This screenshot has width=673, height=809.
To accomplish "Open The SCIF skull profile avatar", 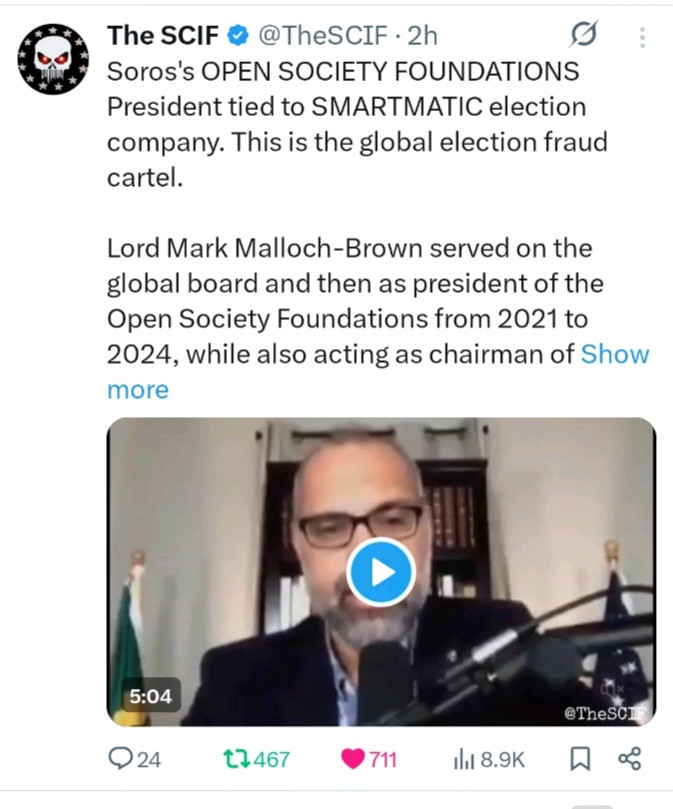I will (54, 59).
